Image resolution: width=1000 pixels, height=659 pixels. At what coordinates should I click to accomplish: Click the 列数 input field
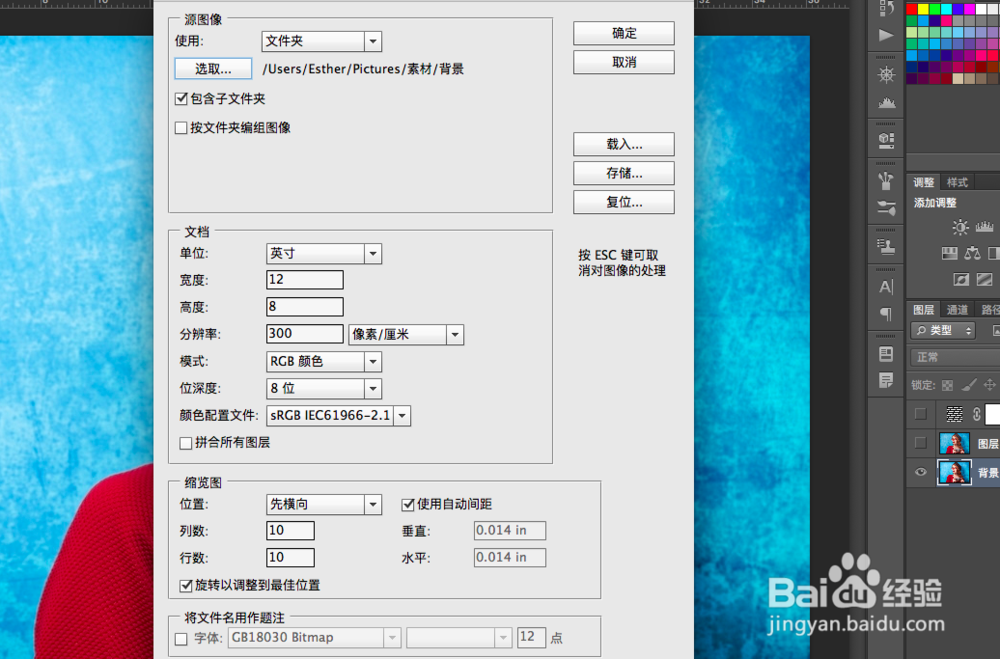coord(290,530)
